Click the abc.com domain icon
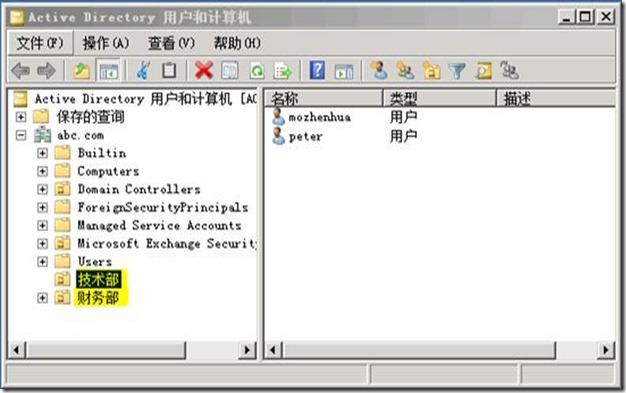The image size is (626, 393). 42,135
